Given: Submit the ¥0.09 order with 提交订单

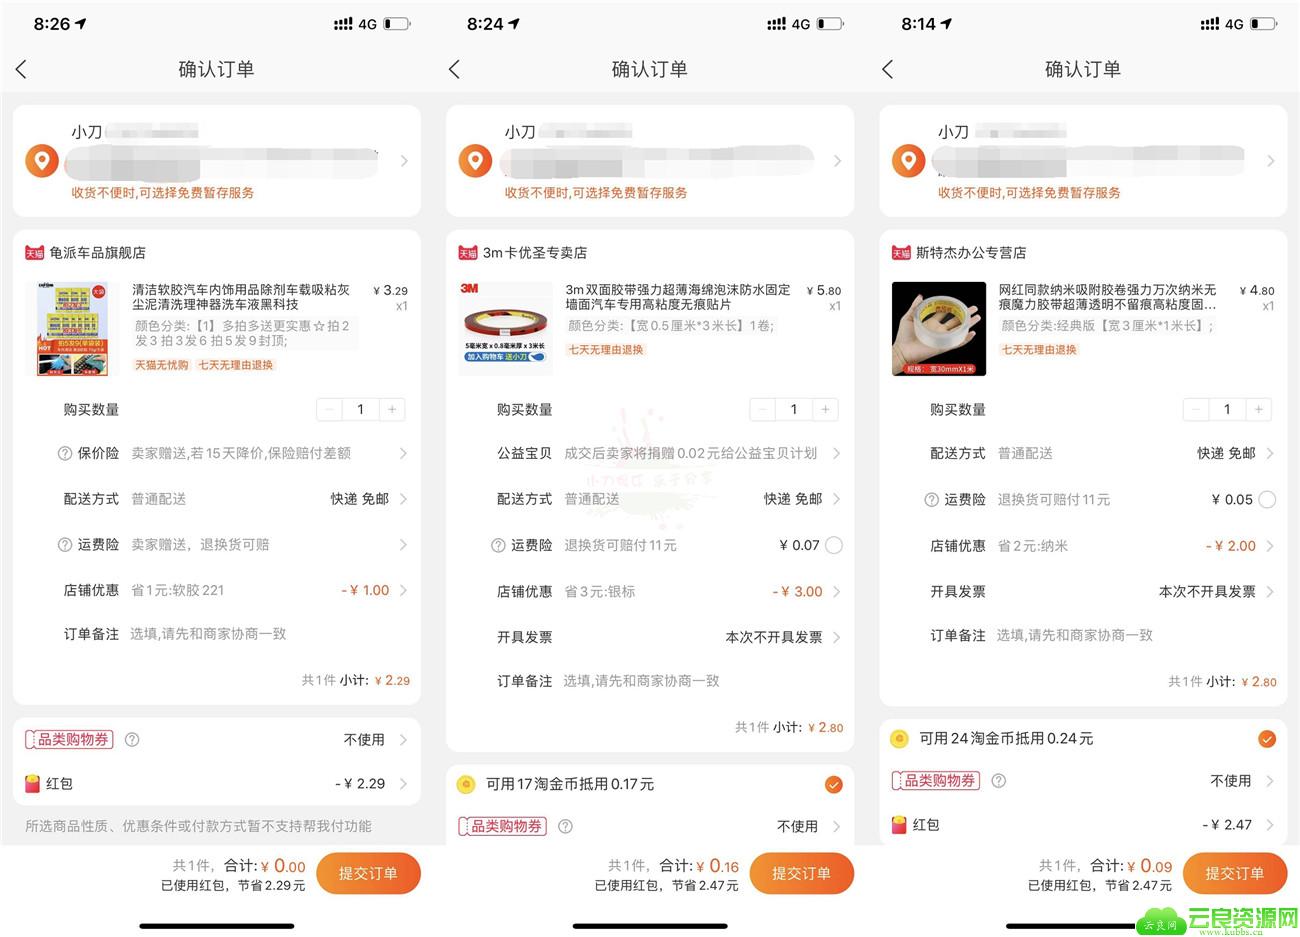Looking at the screenshot, I should pyautogui.click(x=1234, y=873).
